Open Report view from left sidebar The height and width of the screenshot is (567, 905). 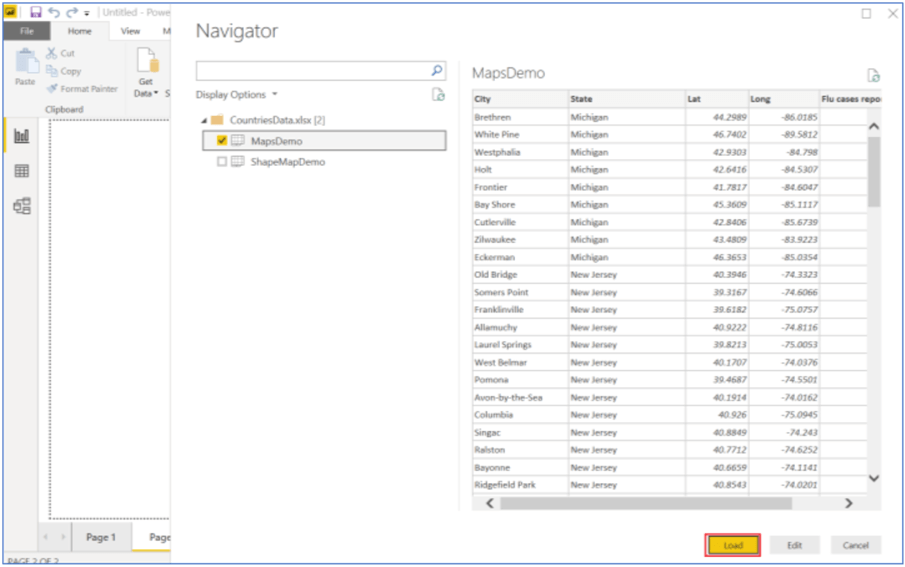tap(22, 136)
